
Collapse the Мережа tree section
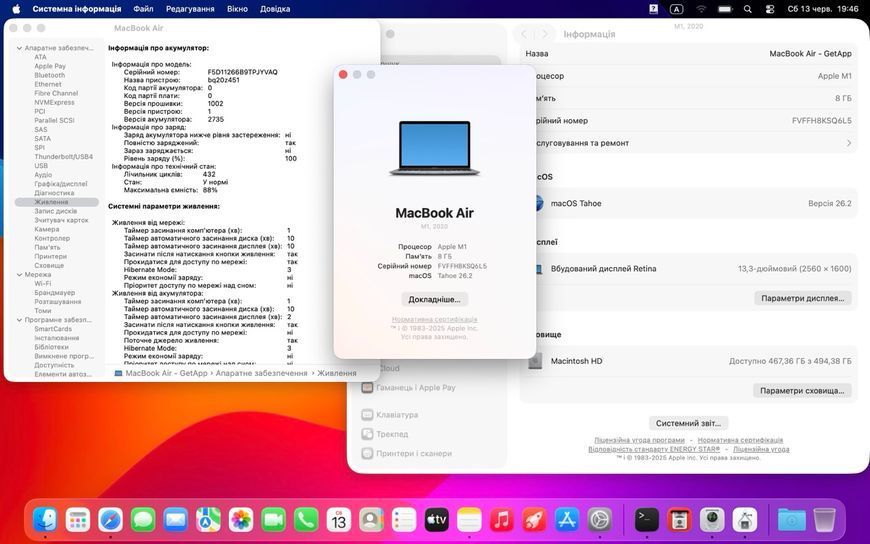point(19,275)
